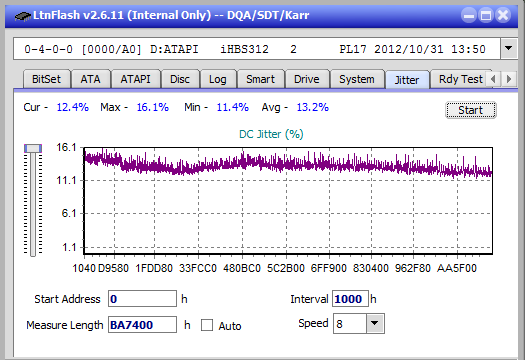Image resolution: width=525 pixels, height=360 pixels.
Task: Open the drive selection dropdown arrow
Action: 509,49
